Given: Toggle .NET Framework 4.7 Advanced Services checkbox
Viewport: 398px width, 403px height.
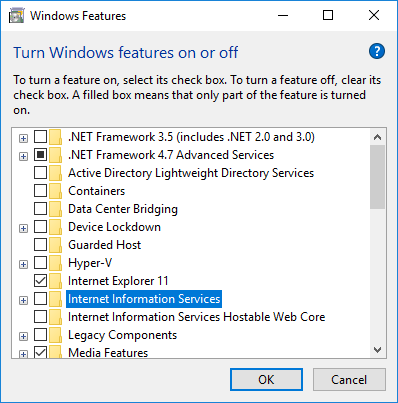Looking at the screenshot, I should [x=40, y=155].
